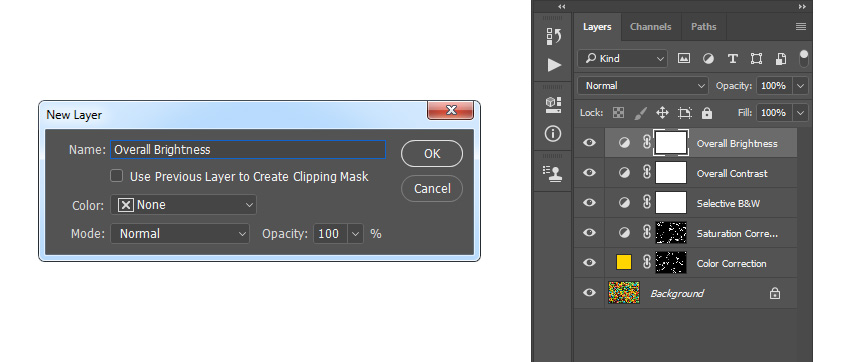Select the Selective B&W mask thumbnail
850x362 pixels.
tap(671, 203)
